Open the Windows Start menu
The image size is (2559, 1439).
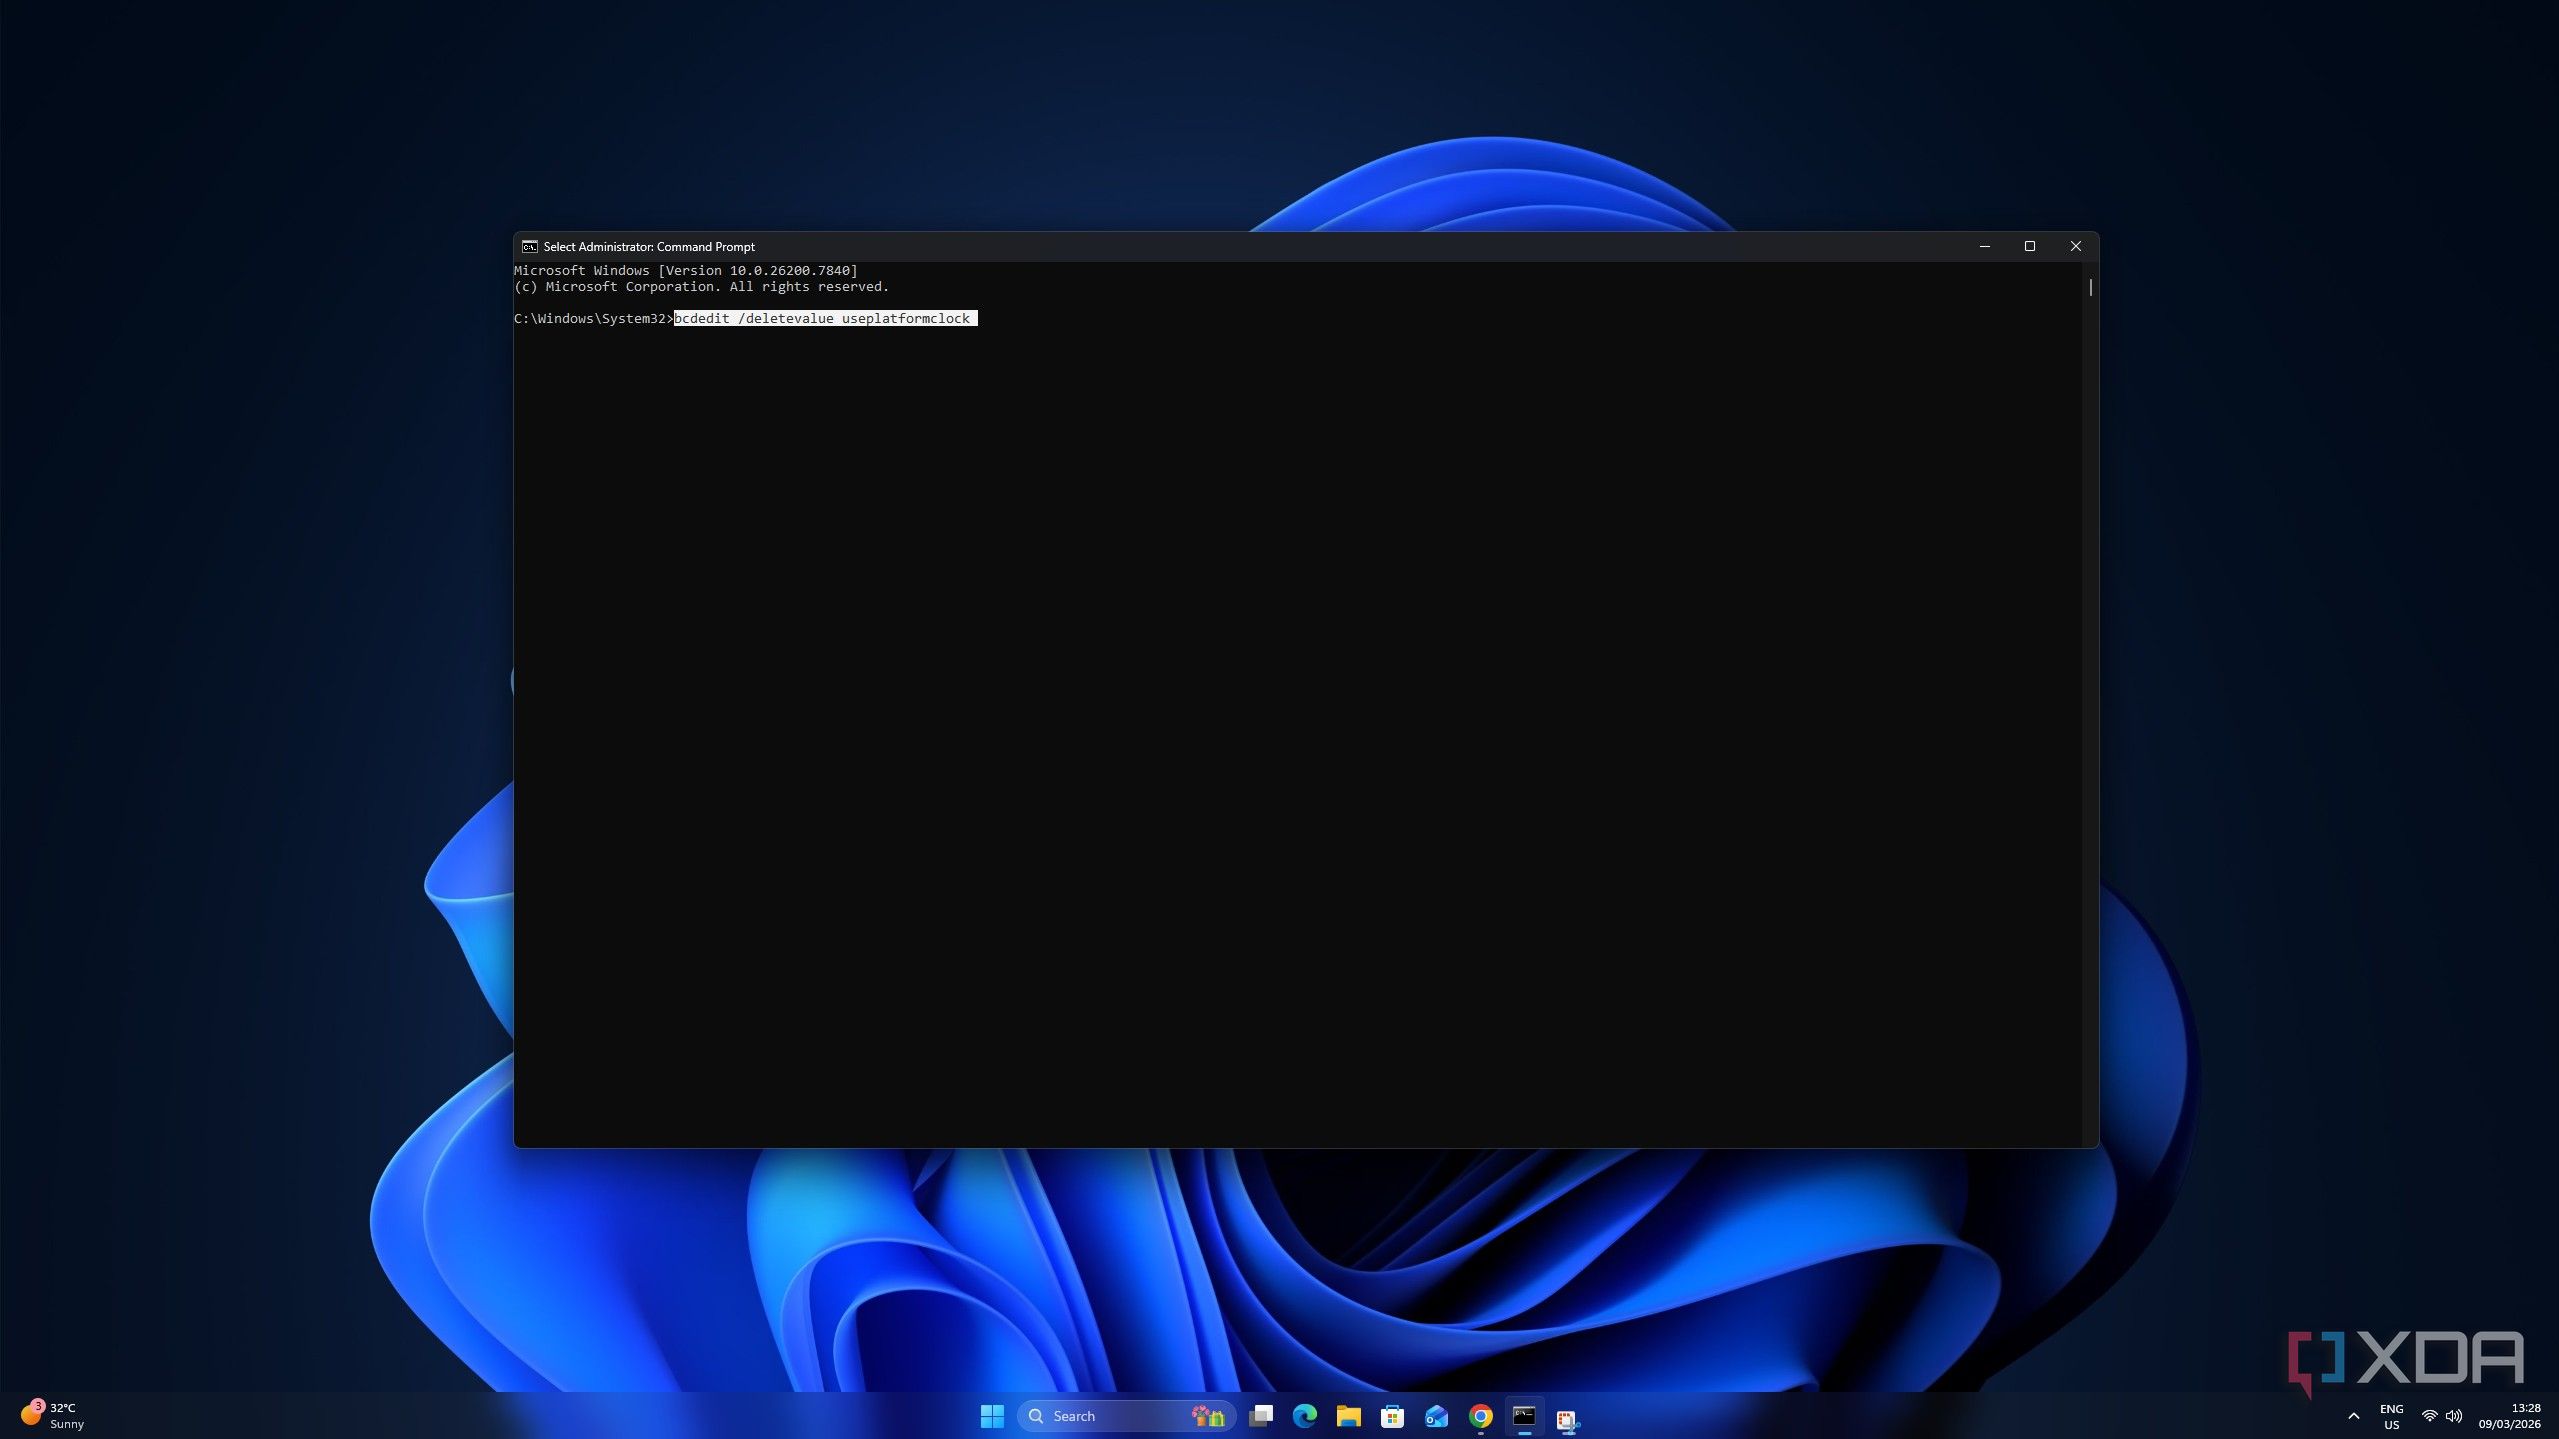(992, 1416)
